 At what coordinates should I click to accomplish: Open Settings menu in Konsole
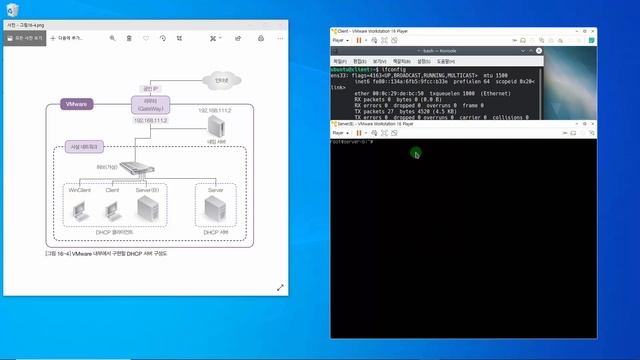[x=424, y=61]
